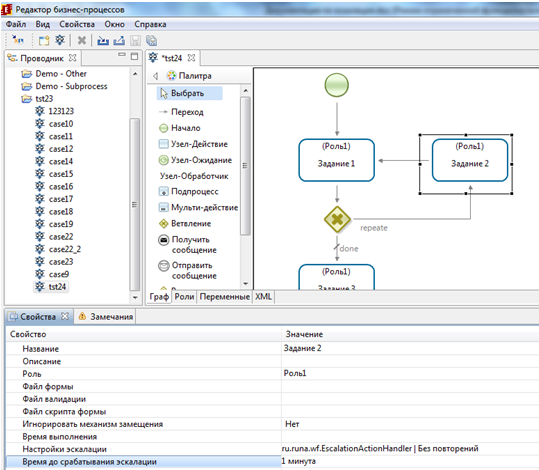Switch to the XML tab

[263, 297]
